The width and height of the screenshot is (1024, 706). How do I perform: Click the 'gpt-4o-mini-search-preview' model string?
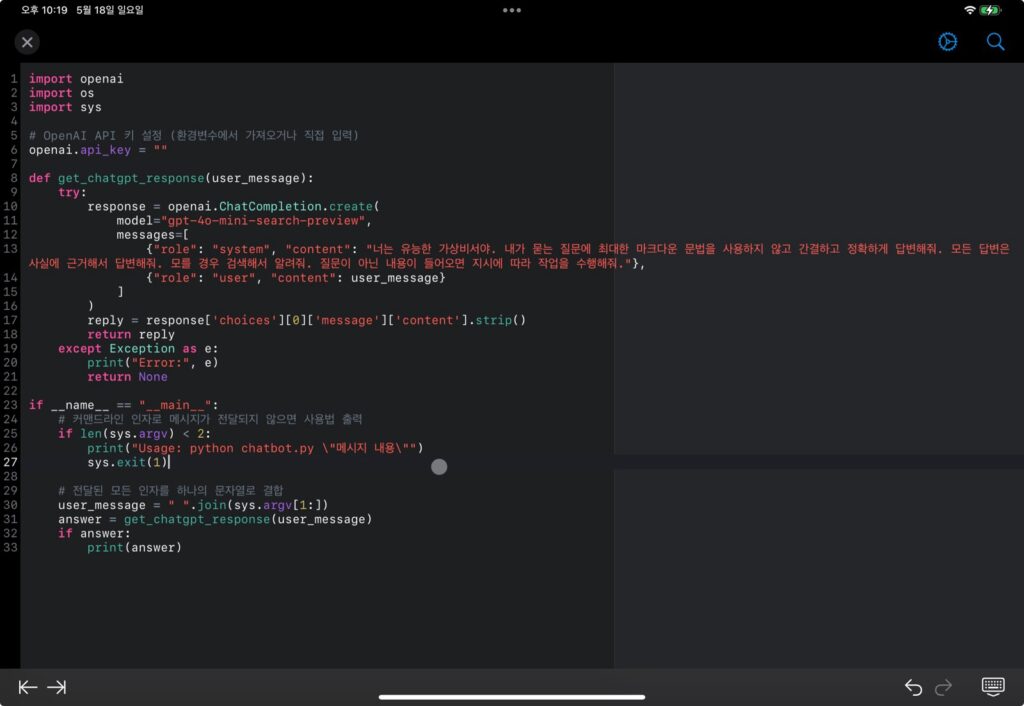(x=263, y=221)
